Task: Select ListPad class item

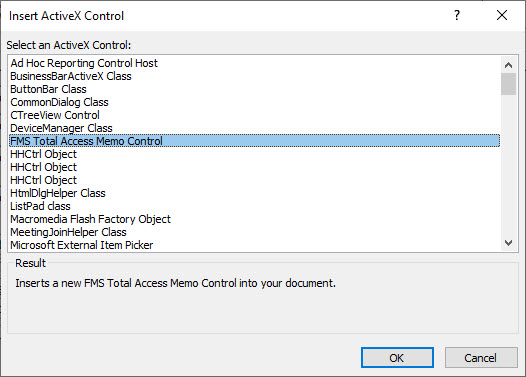Action: (x=254, y=206)
